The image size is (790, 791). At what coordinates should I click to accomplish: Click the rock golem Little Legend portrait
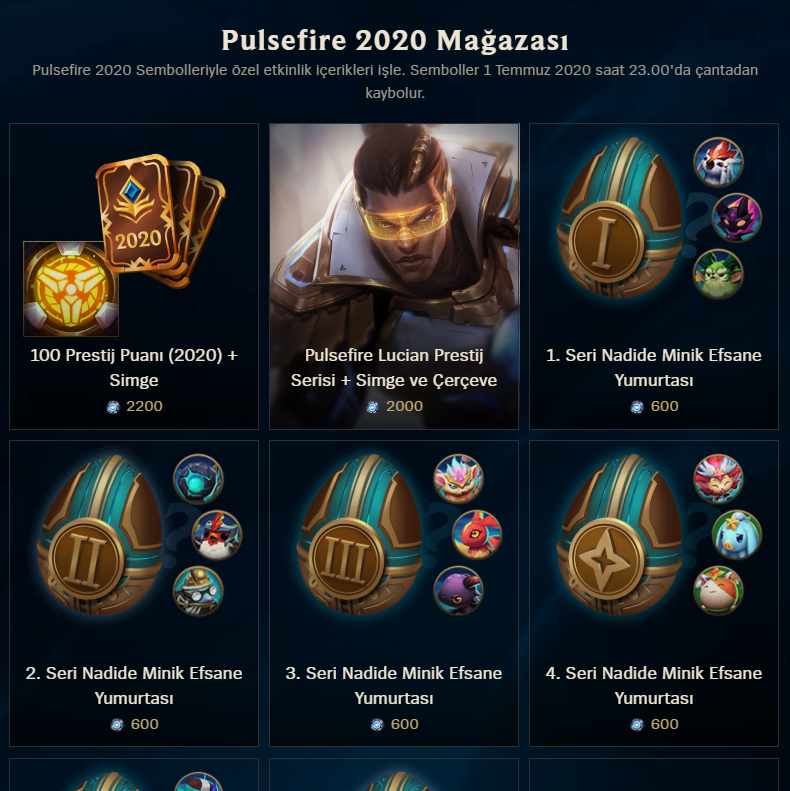coord(198,479)
